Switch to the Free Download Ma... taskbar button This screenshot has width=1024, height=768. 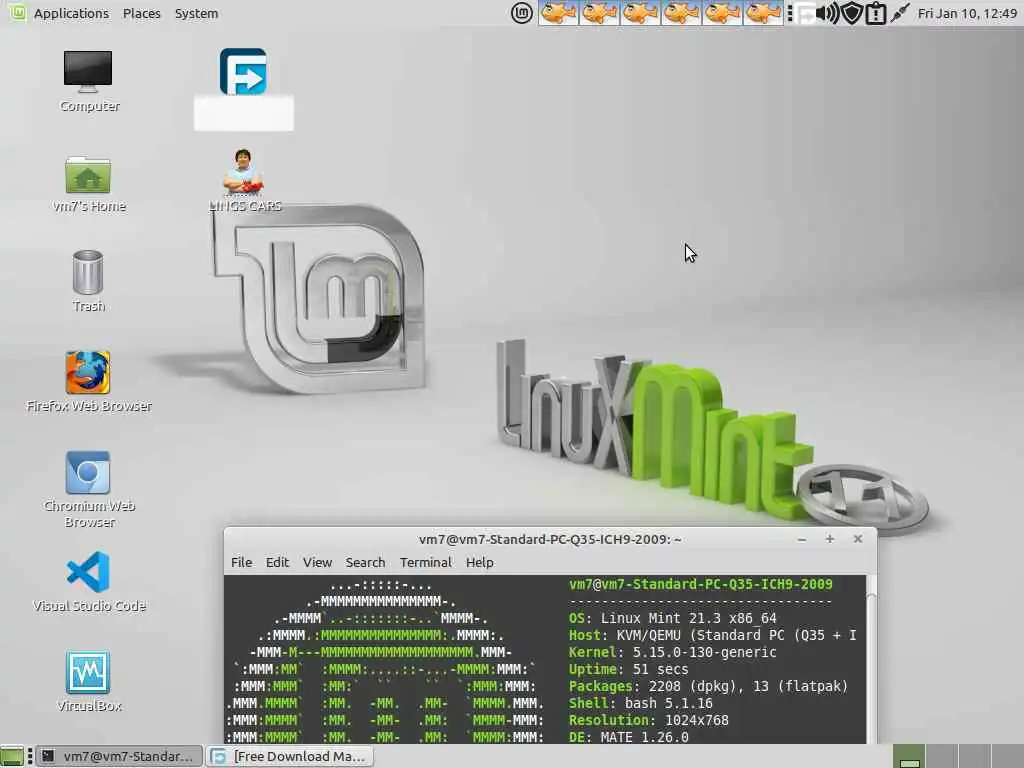coord(291,756)
